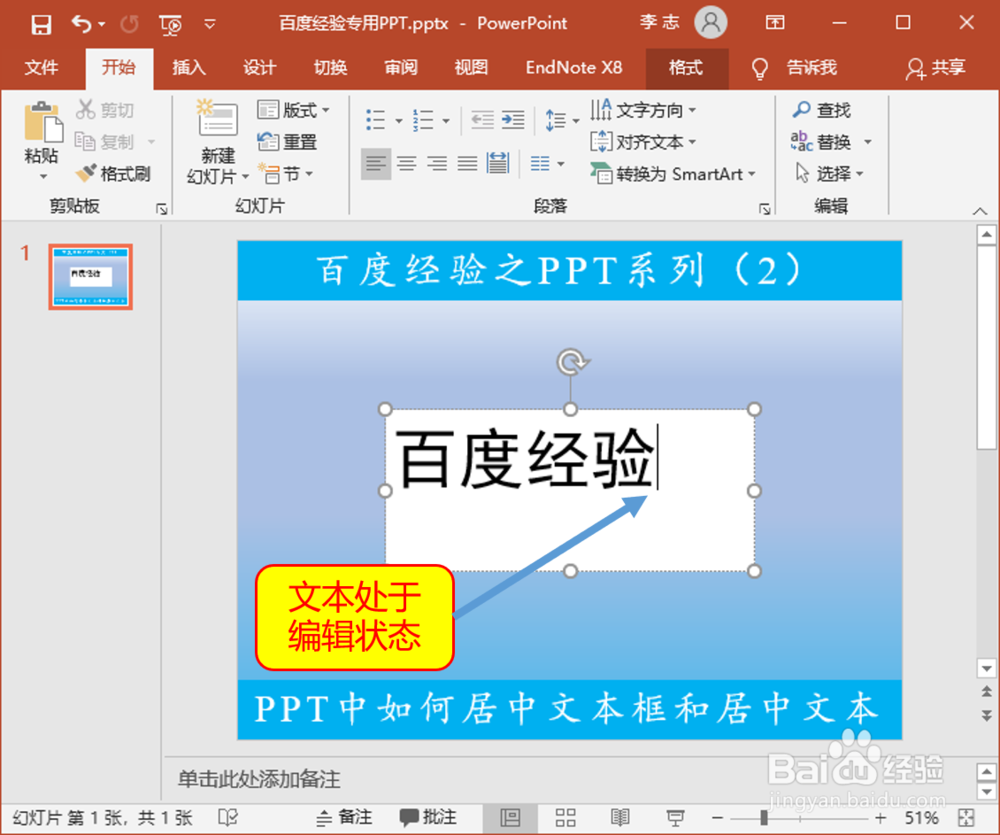
Task: Save the presentation with the floppy disk icon
Action: pyautogui.click(x=41, y=24)
